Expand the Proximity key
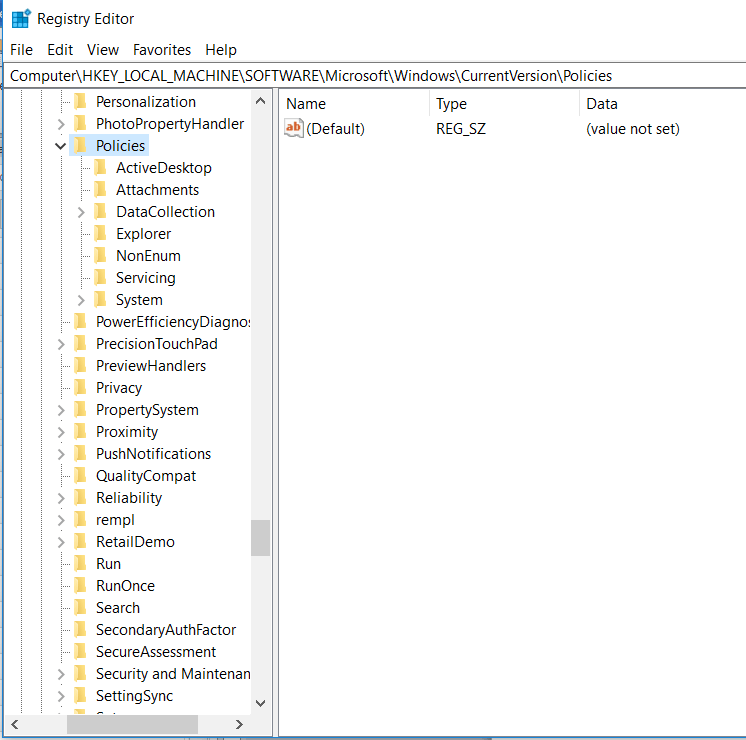 (x=61, y=432)
